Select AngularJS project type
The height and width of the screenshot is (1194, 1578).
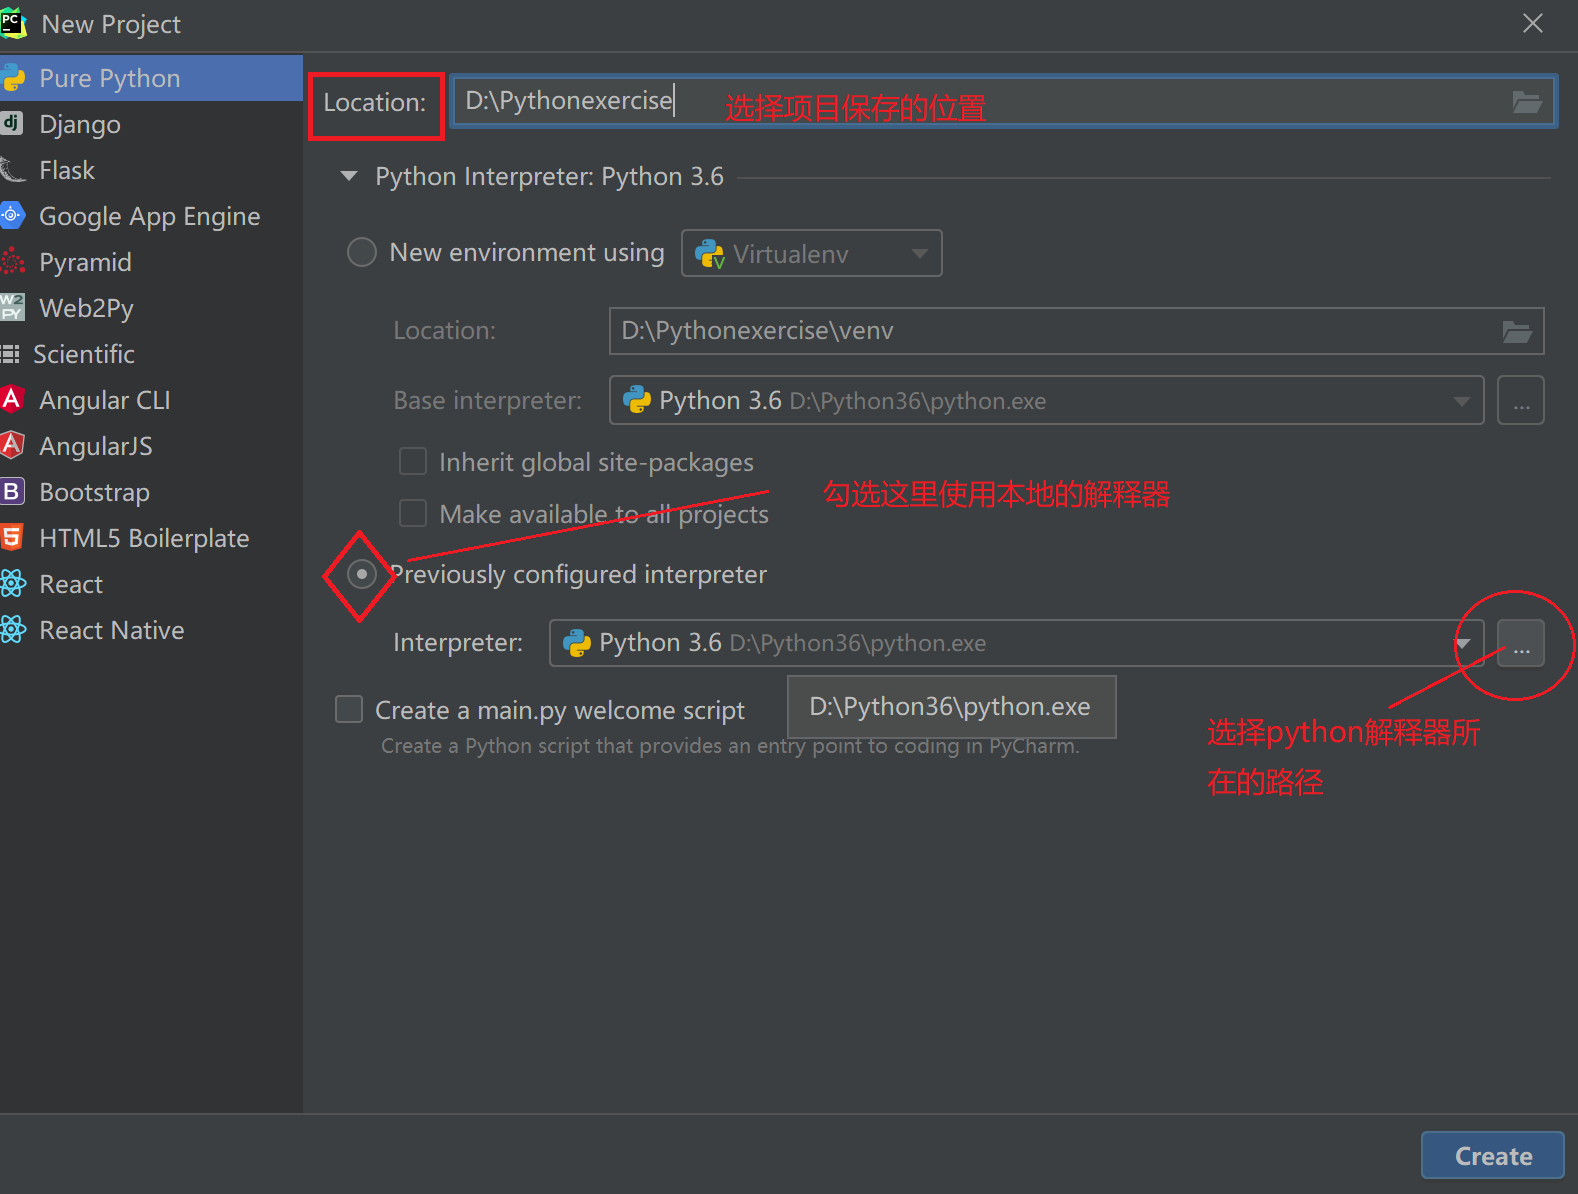click(150, 446)
